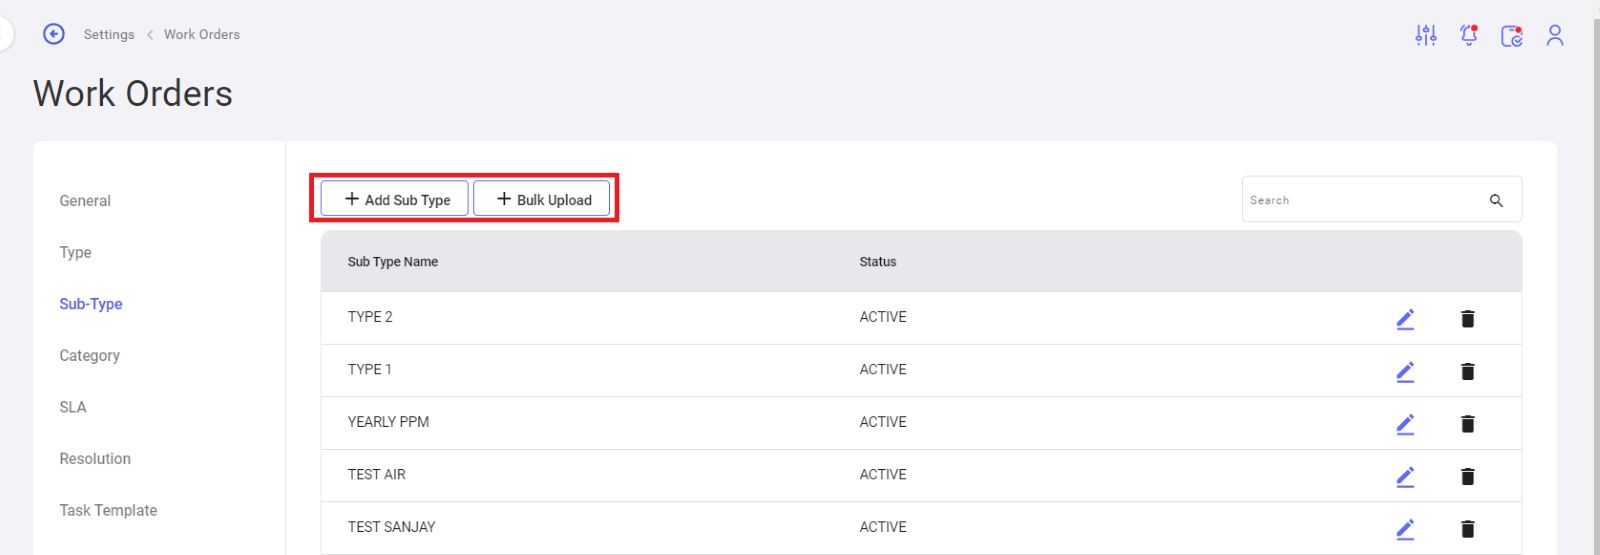
Task: Go to Task Template section
Action: [108, 510]
